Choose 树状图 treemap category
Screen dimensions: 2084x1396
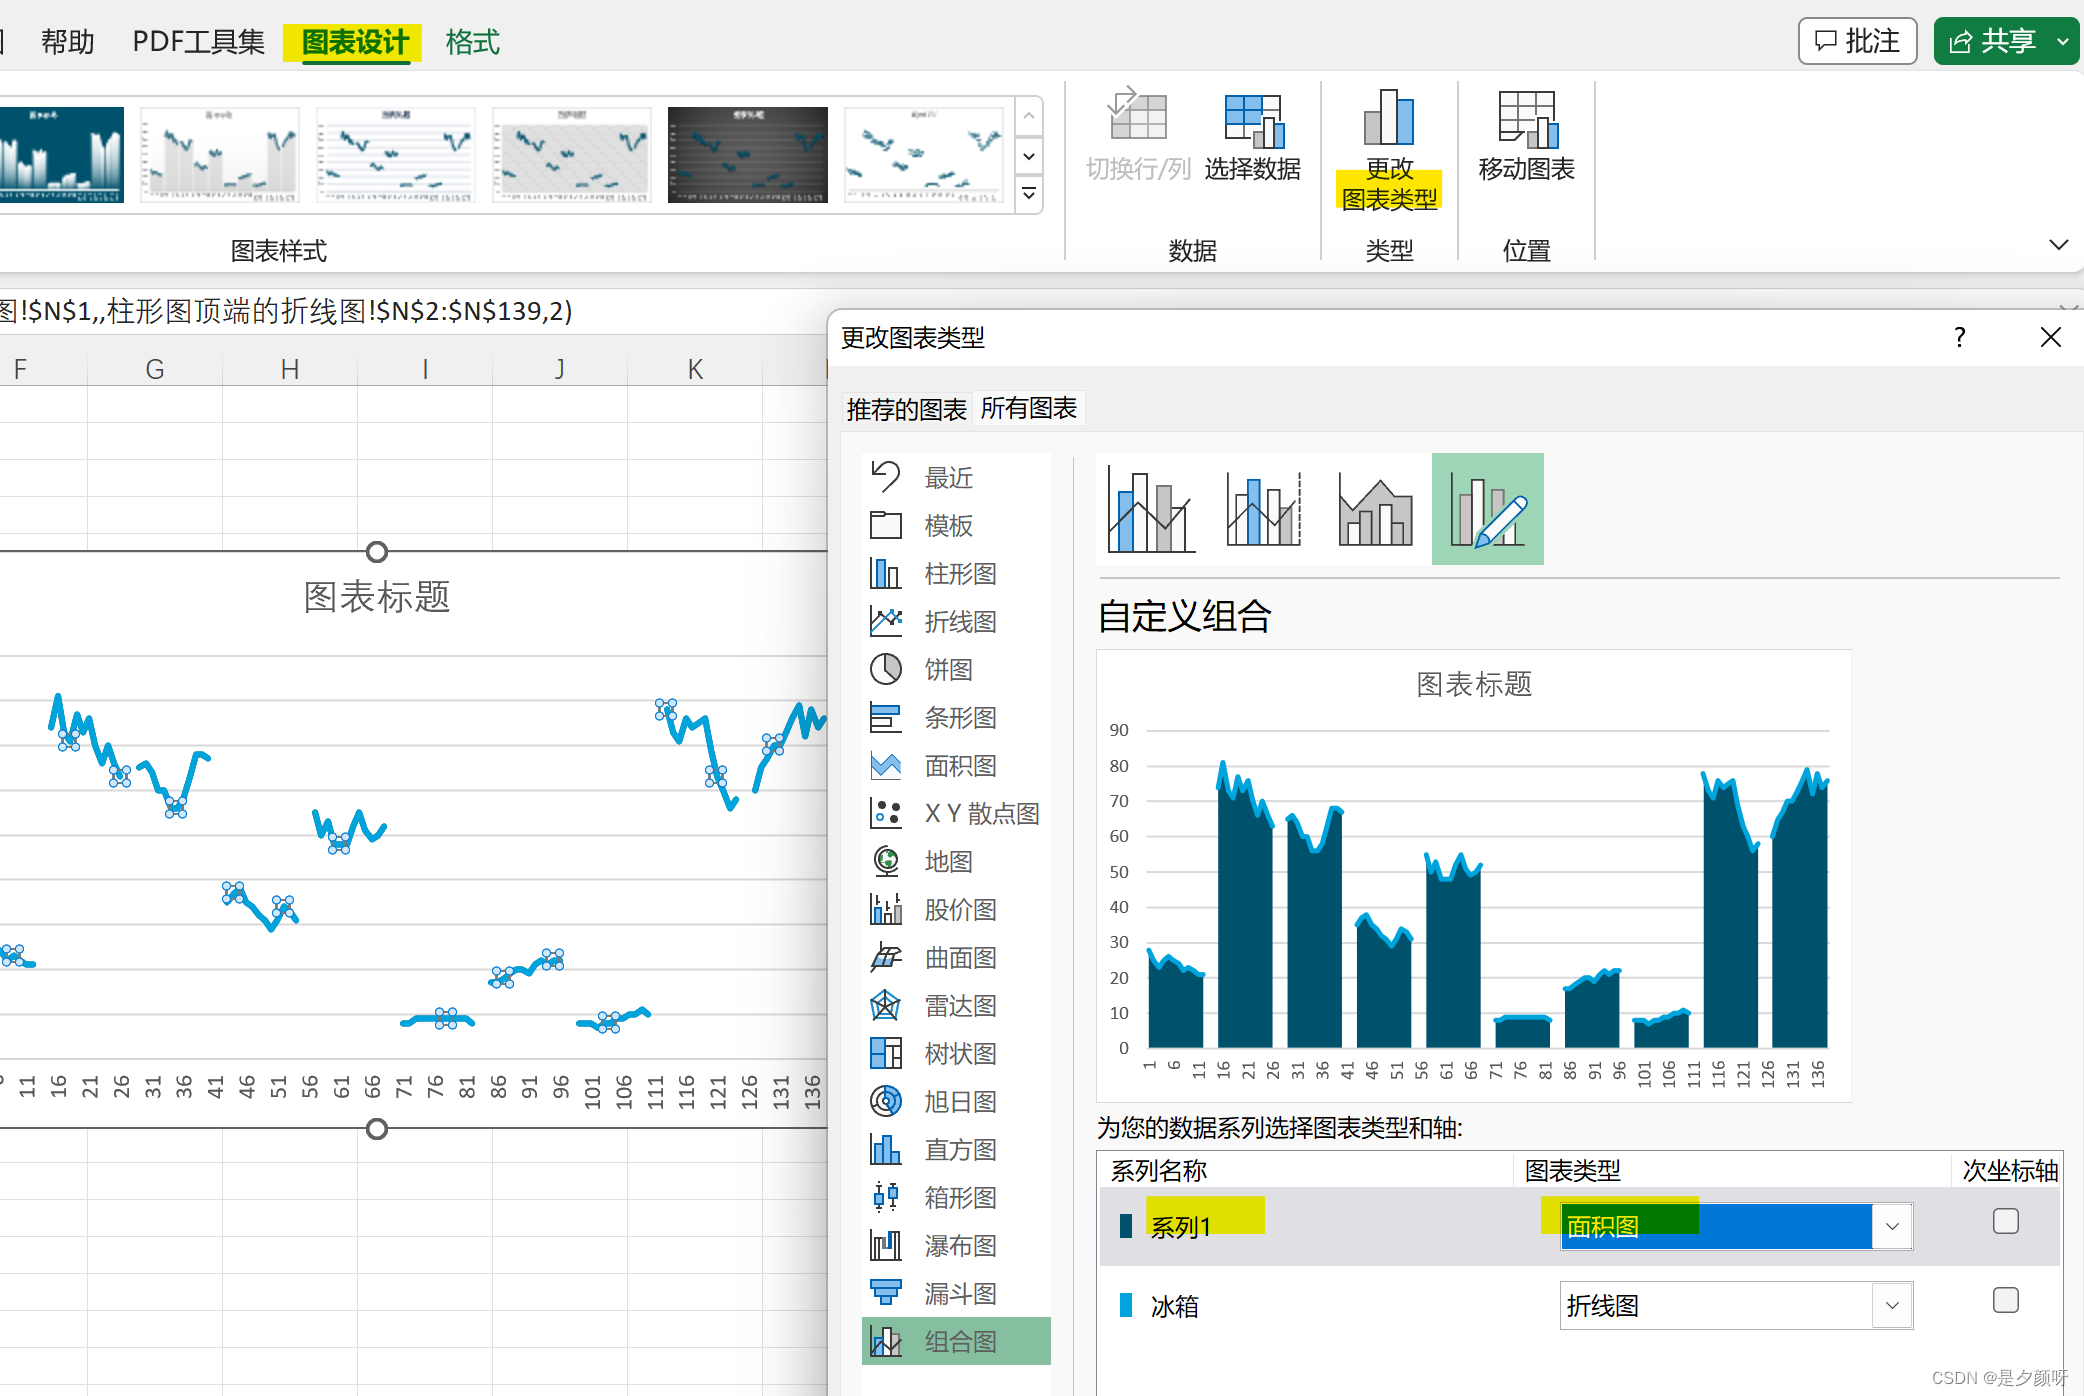(x=955, y=1054)
